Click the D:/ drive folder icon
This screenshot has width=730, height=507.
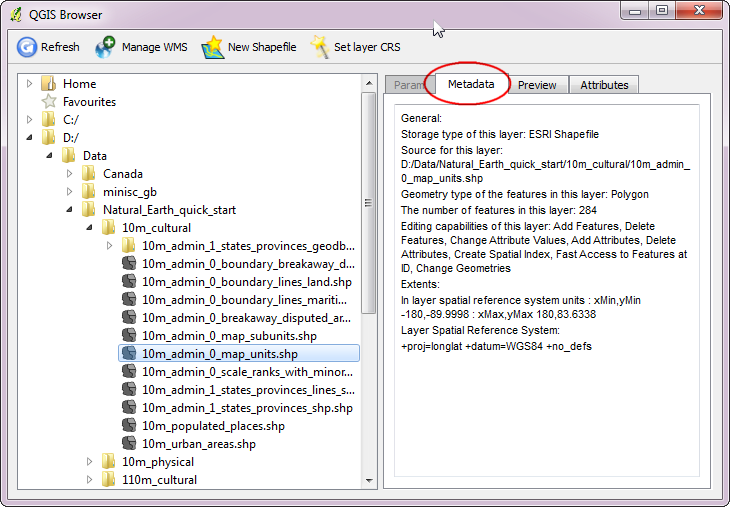[48, 138]
